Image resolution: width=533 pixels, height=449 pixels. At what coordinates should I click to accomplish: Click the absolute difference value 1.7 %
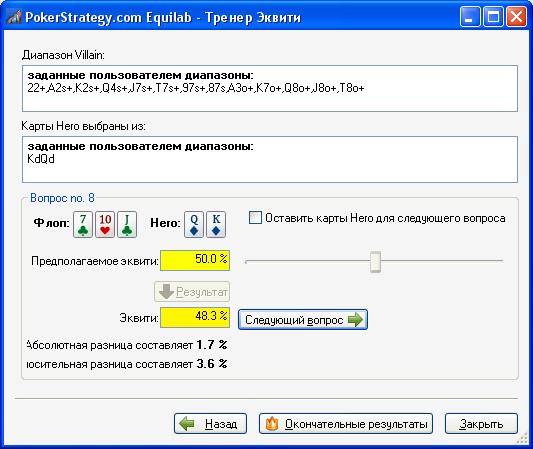point(212,345)
